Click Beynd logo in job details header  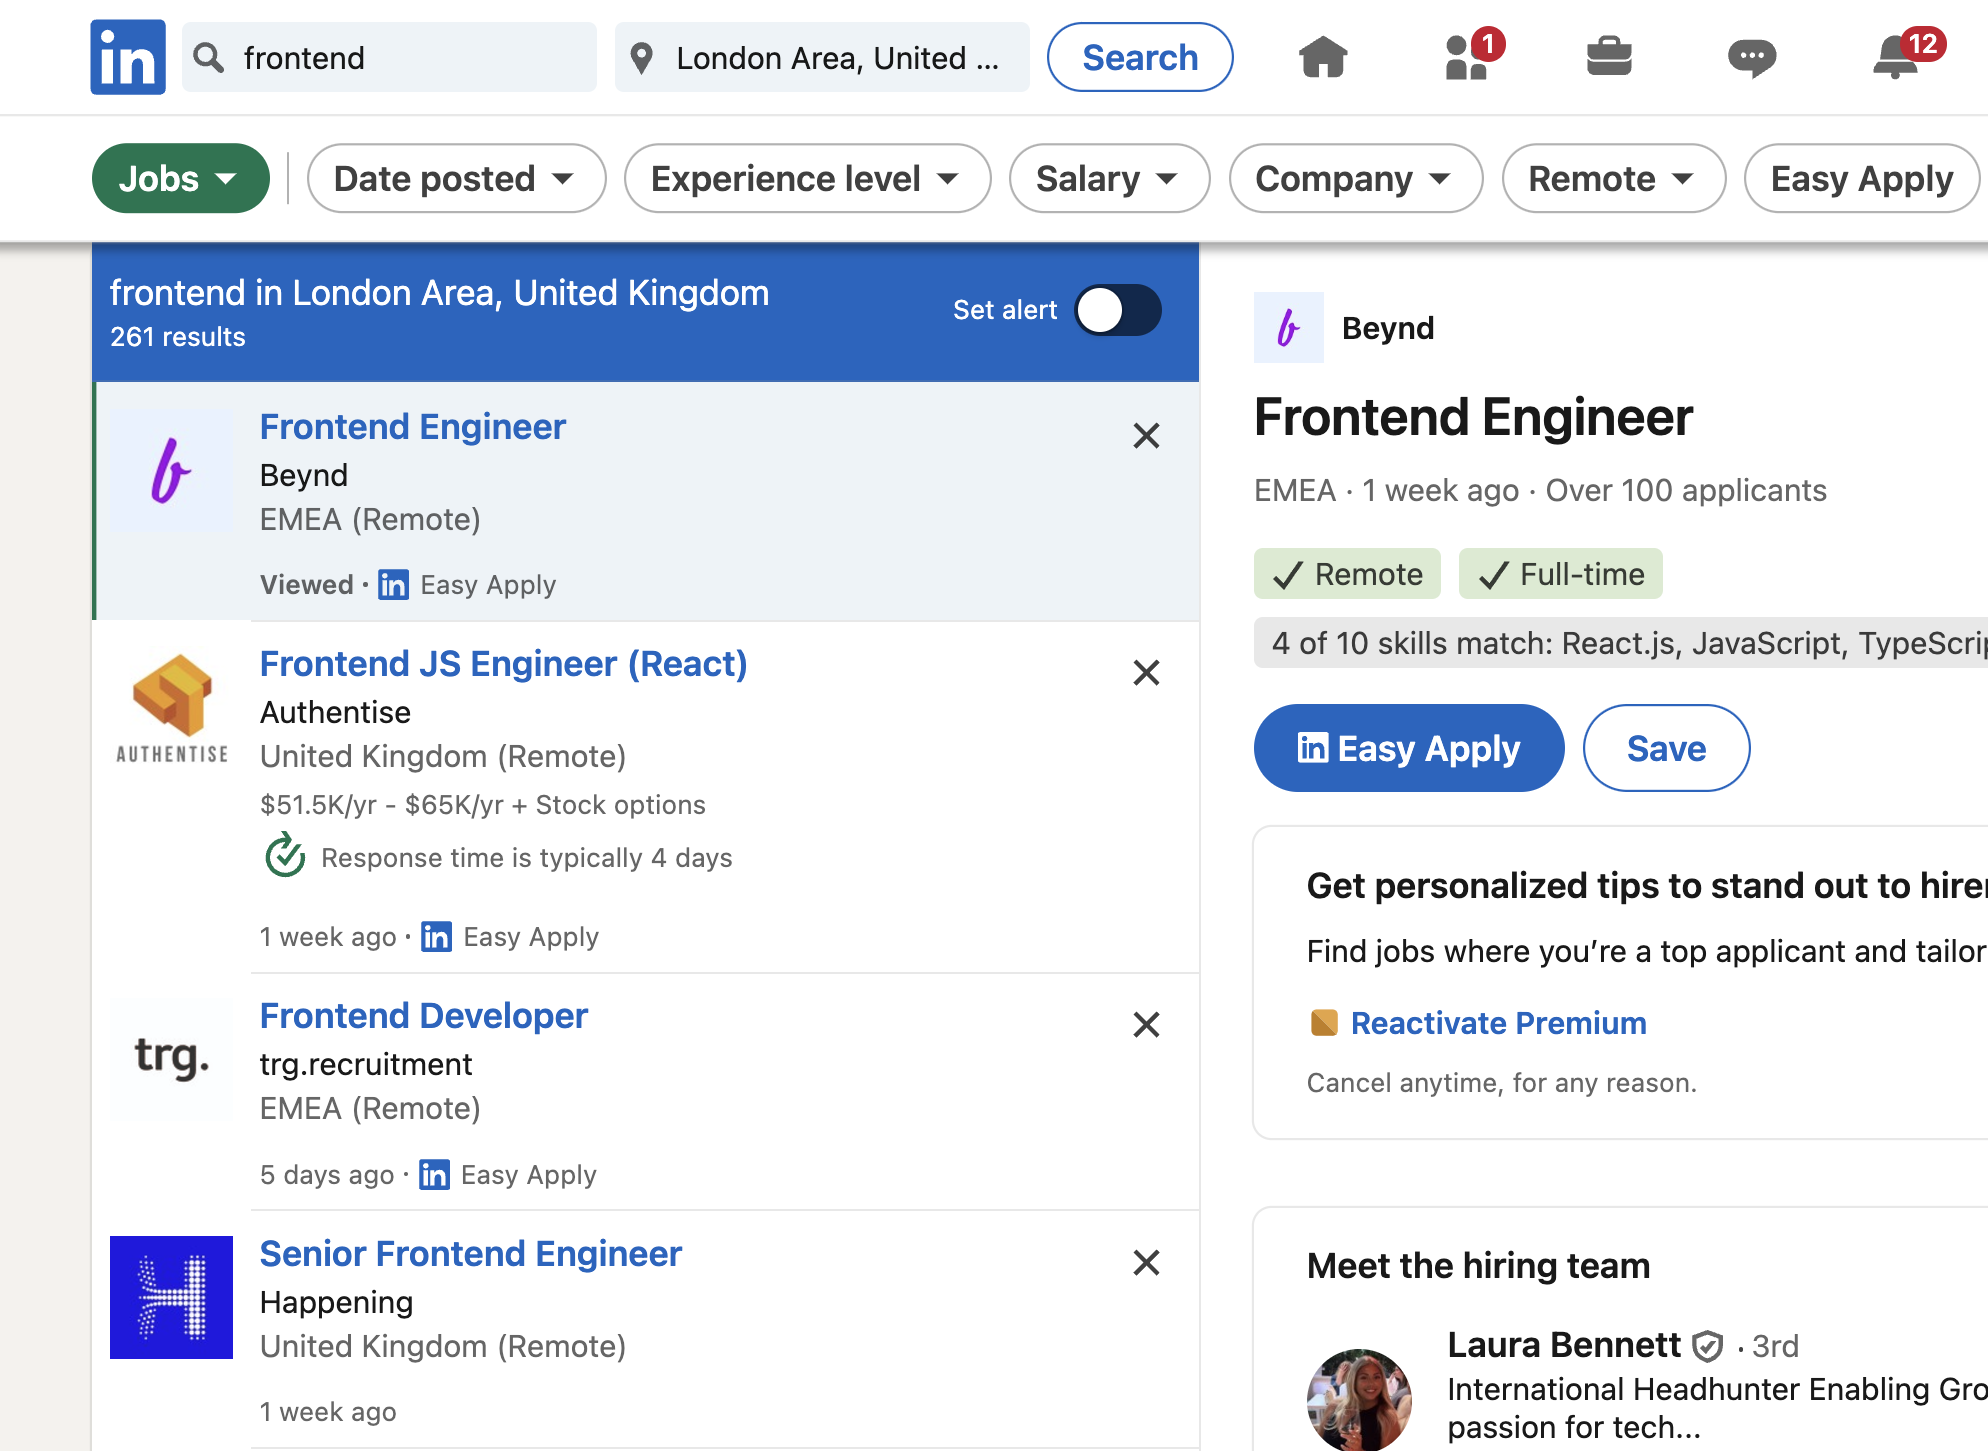tap(1289, 327)
